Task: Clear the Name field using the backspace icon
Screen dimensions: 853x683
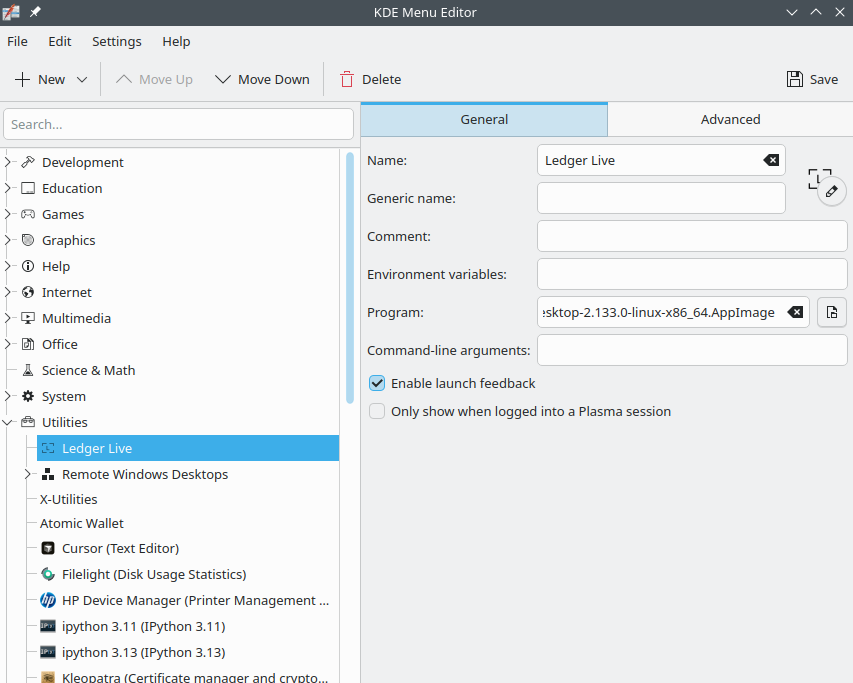Action: pos(770,160)
